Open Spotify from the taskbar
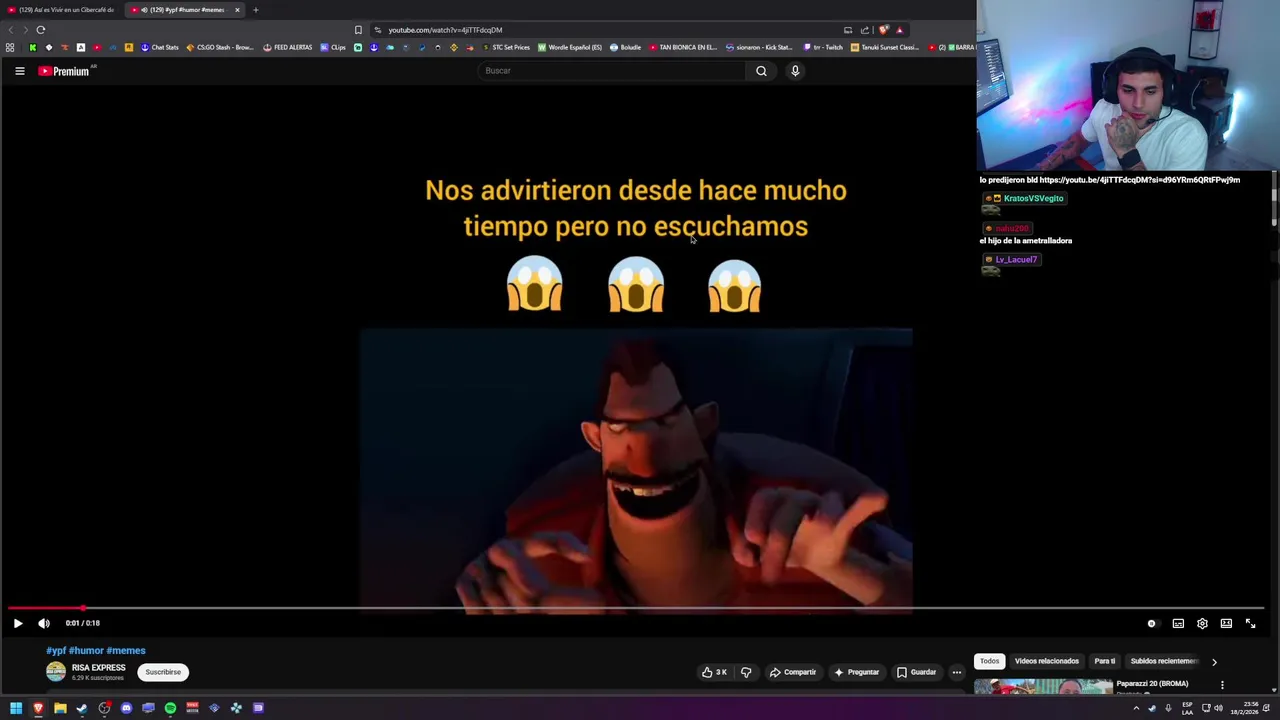The width and height of the screenshot is (1280, 720). (170, 708)
